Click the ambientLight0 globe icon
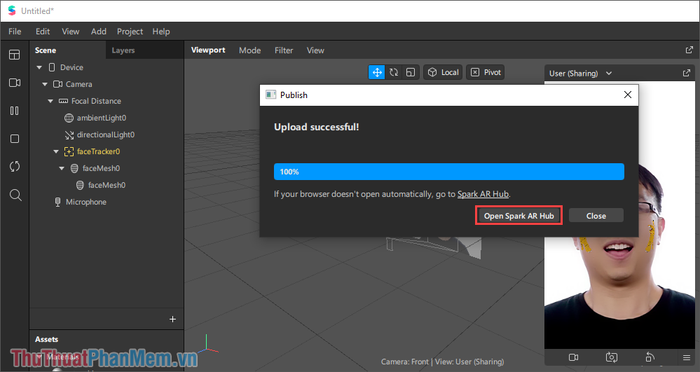The width and height of the screenshot is (700, 372). (x=69, y=118)
